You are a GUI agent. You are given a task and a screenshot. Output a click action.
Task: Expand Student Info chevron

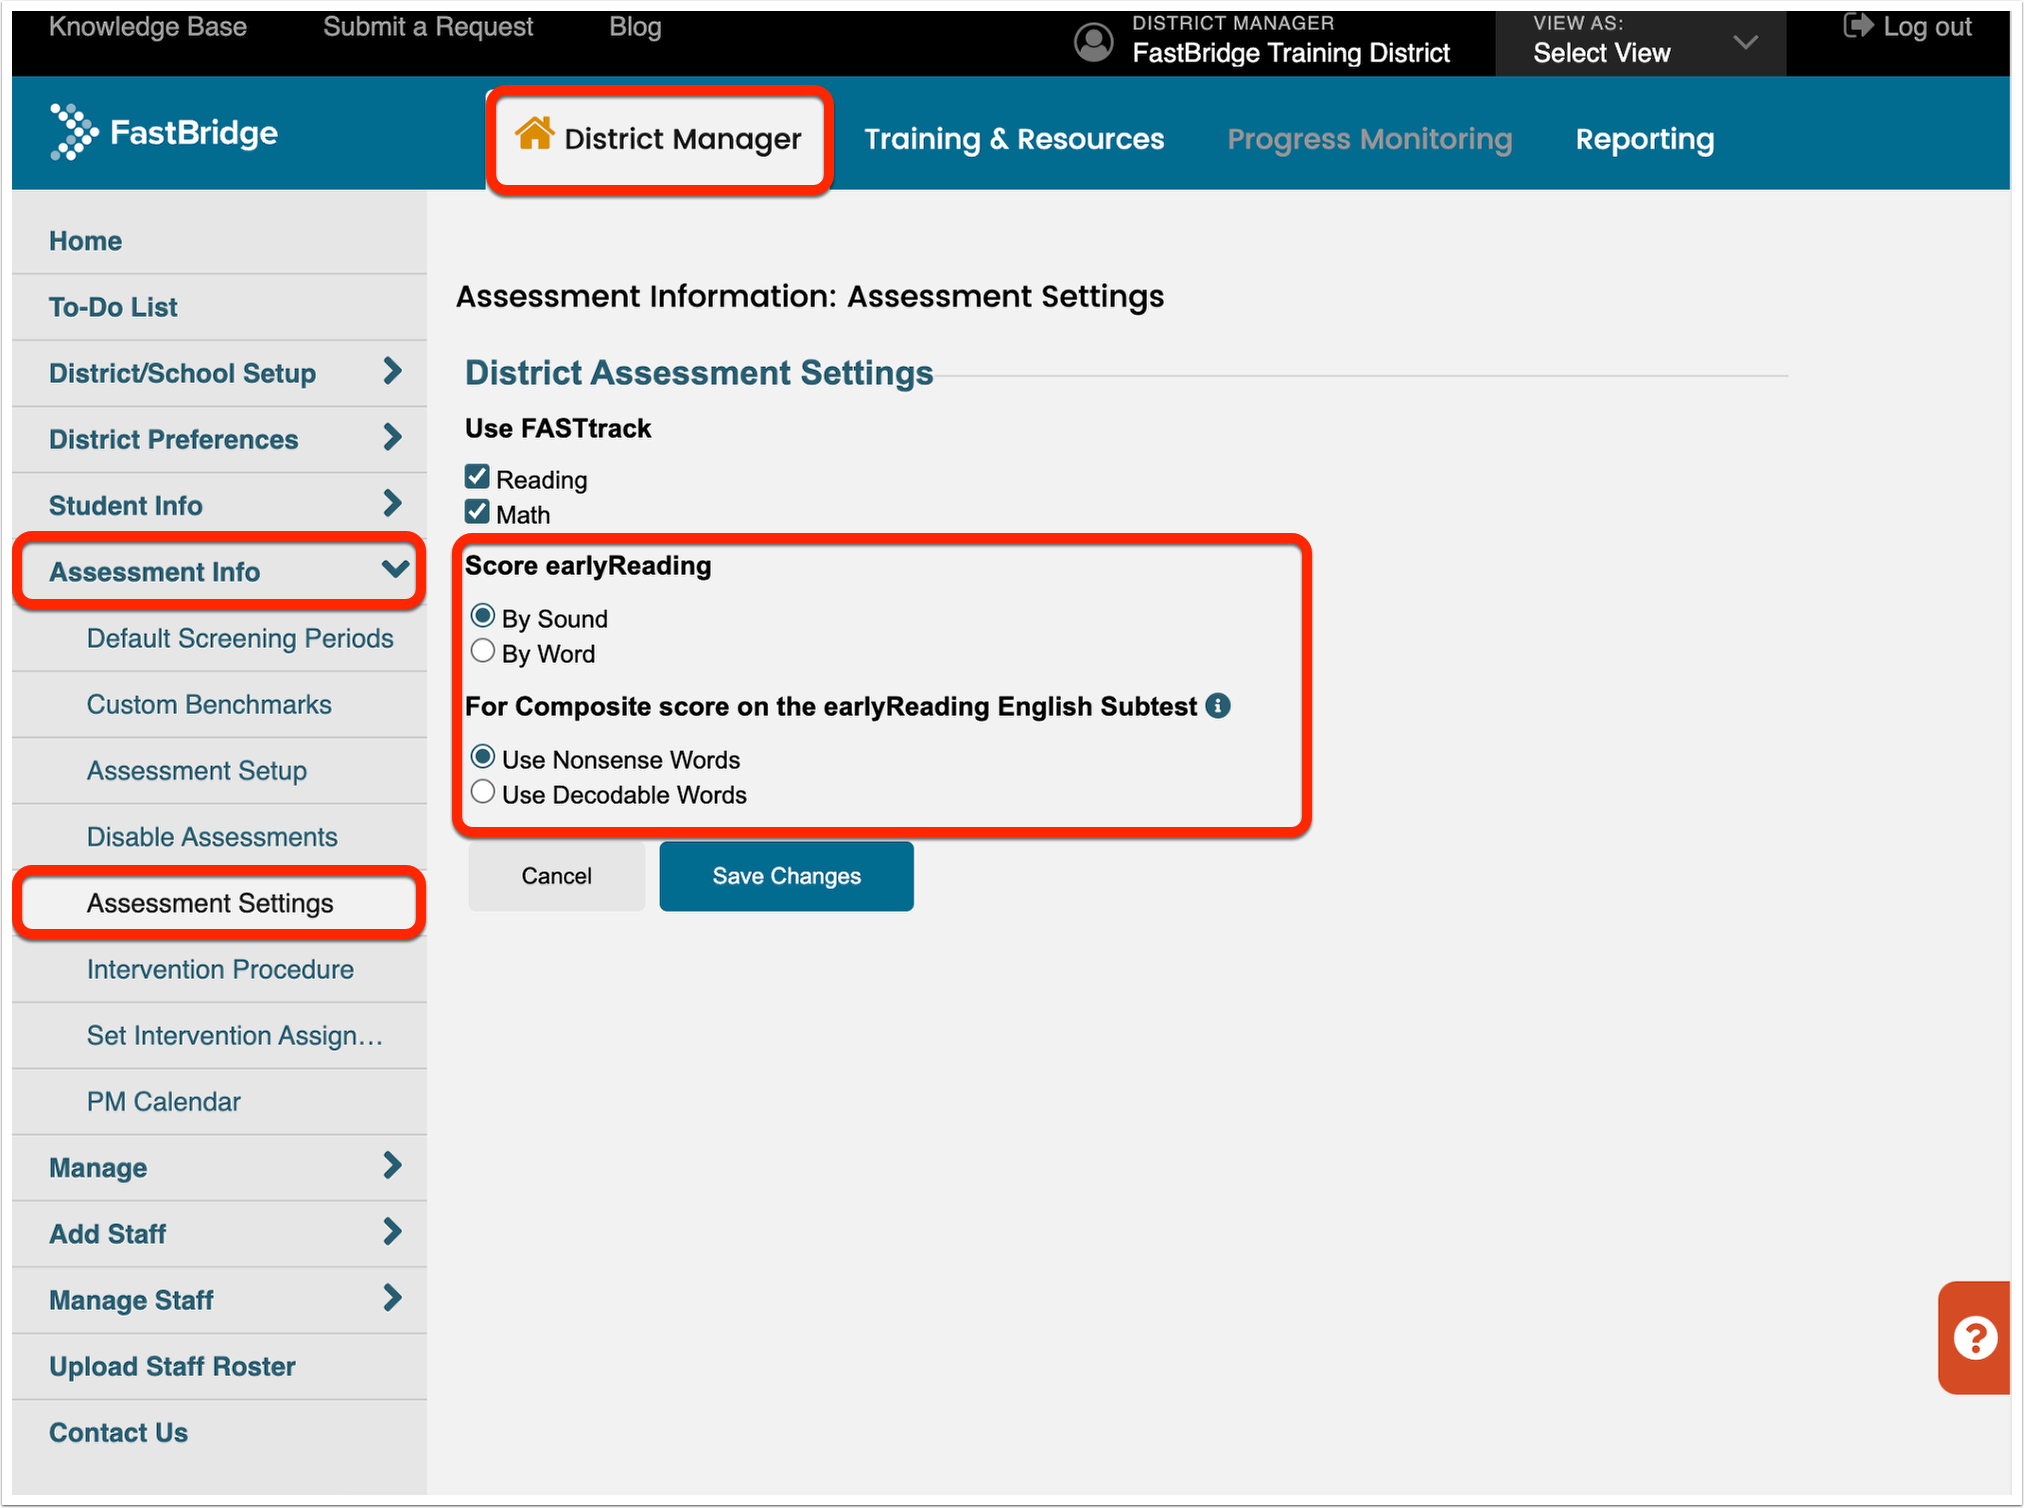[393, 504]
